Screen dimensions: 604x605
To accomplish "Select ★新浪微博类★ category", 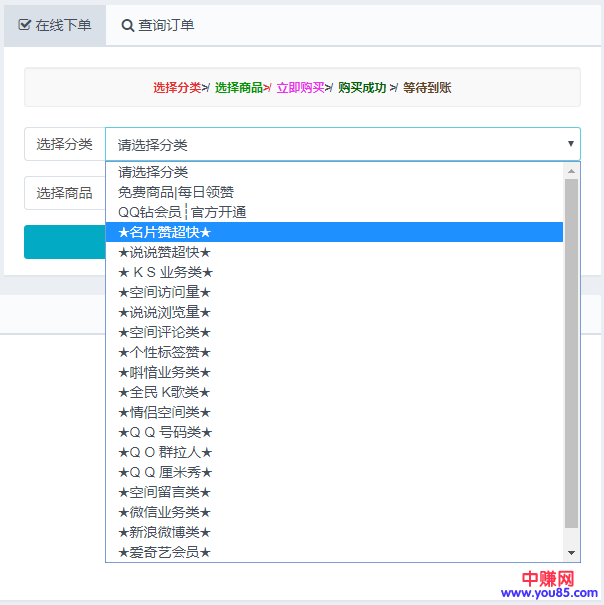I will tap(164, 532).
